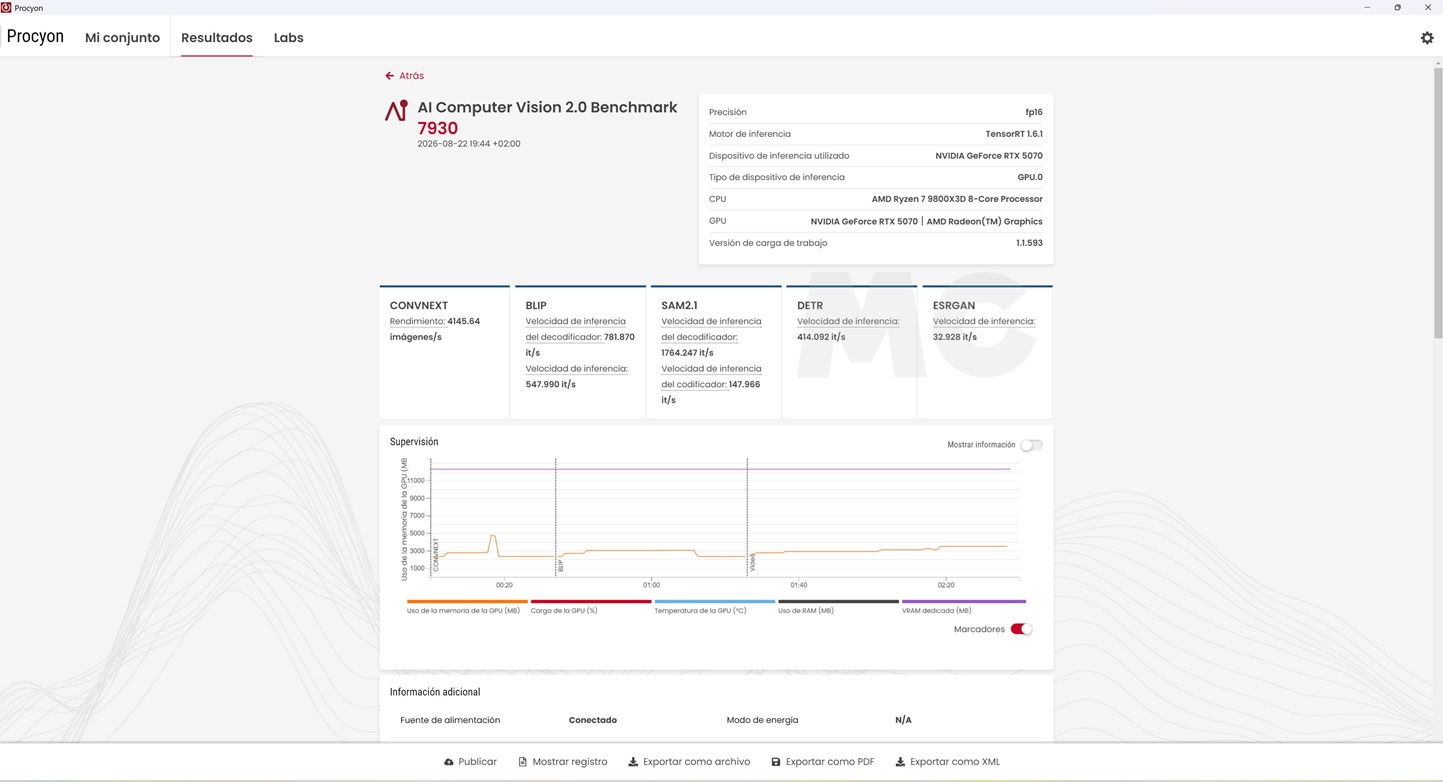Click the Versión de carga de trabajo label
Viewport: 1443px width, 782px height.
(768, 243)
